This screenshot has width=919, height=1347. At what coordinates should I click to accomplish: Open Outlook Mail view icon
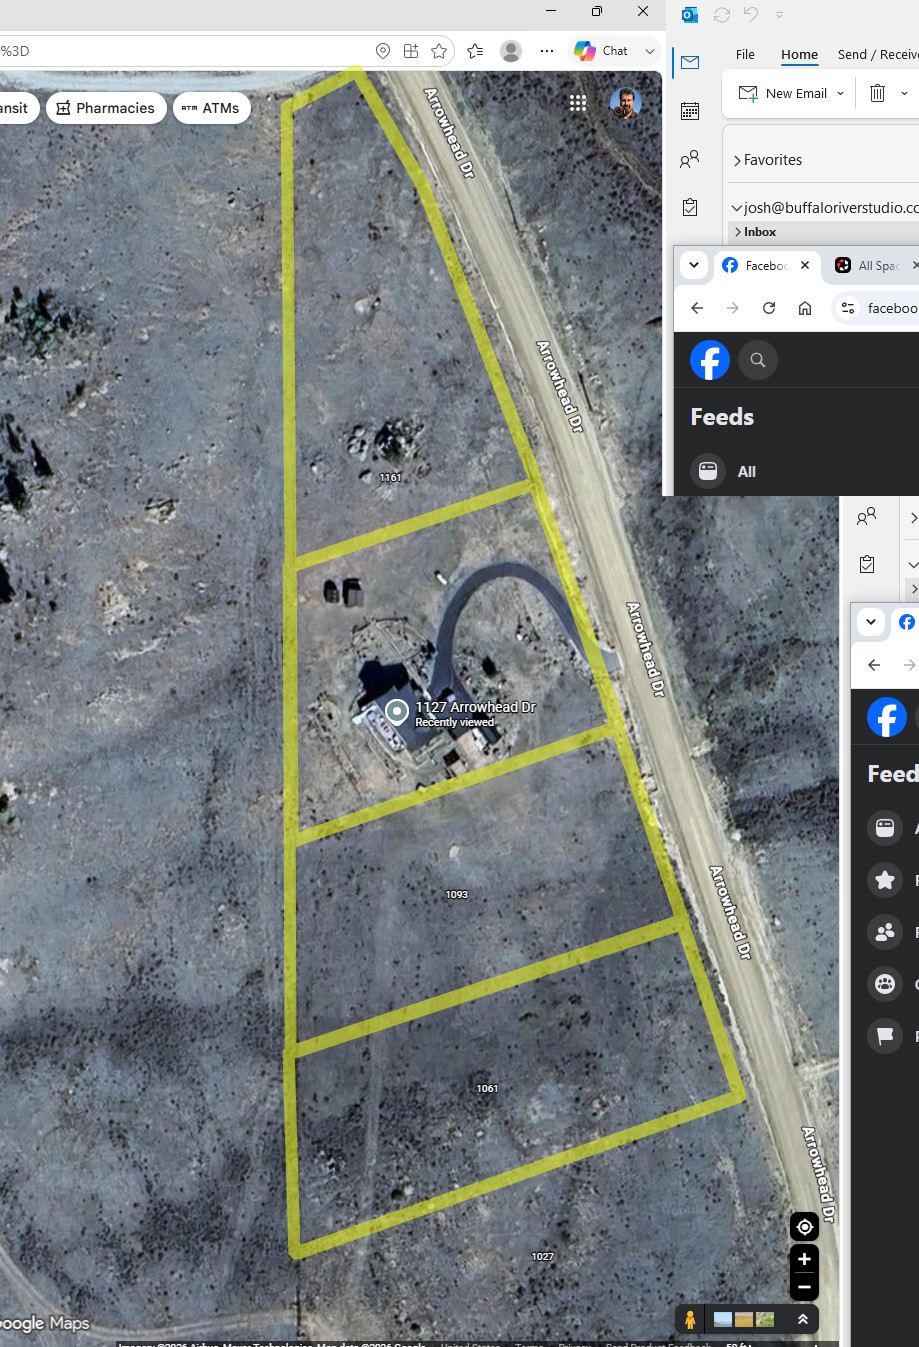tap(690, 63)
